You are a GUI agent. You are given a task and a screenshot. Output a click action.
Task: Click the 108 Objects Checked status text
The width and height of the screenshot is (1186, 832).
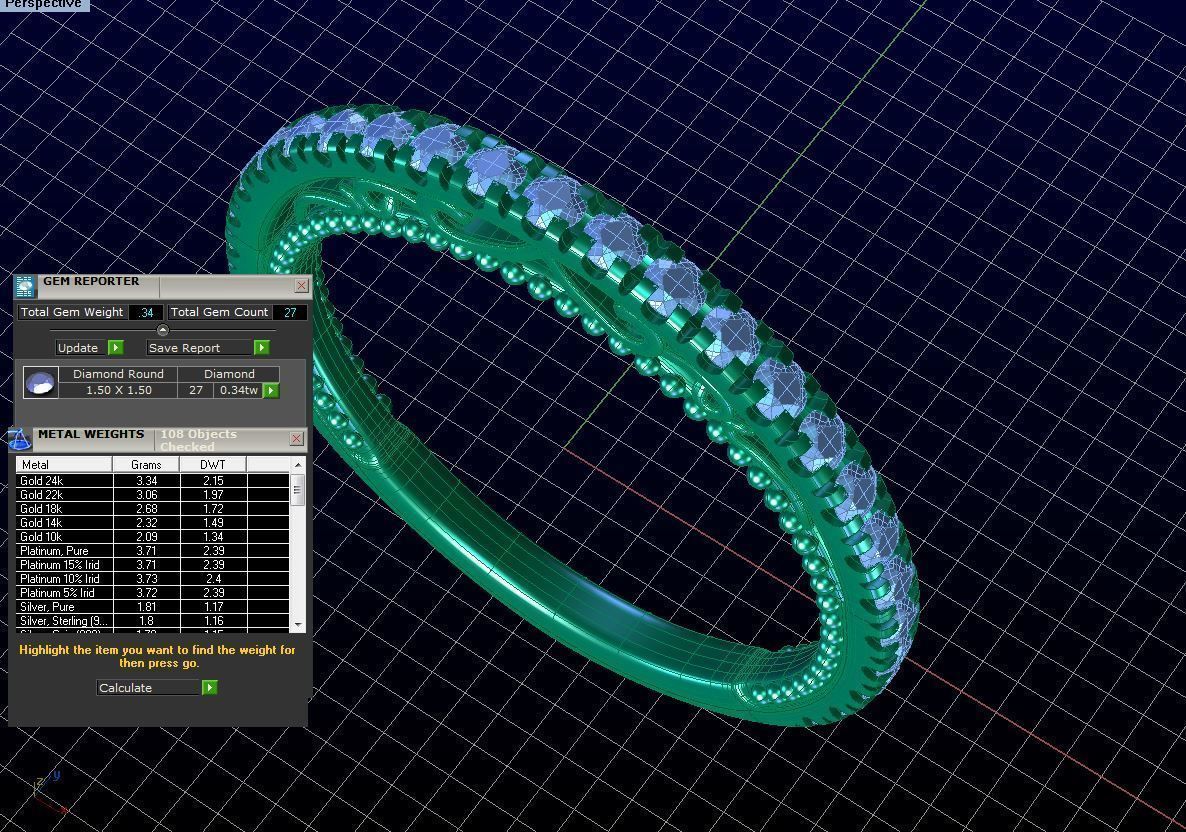coord(198,439)
